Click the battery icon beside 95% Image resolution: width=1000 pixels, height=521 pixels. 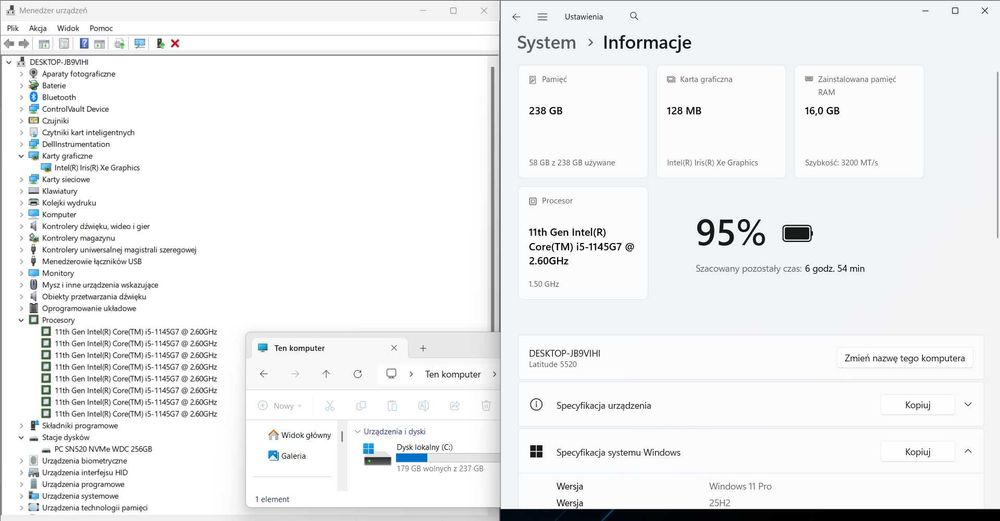click(797, 233)
